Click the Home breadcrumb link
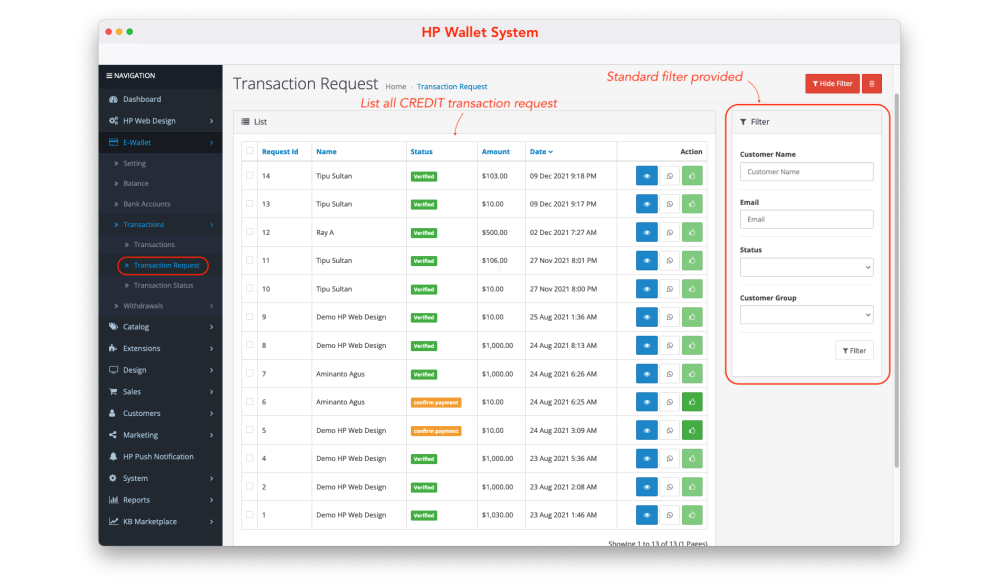The image size is (1000, 585). 396,87
